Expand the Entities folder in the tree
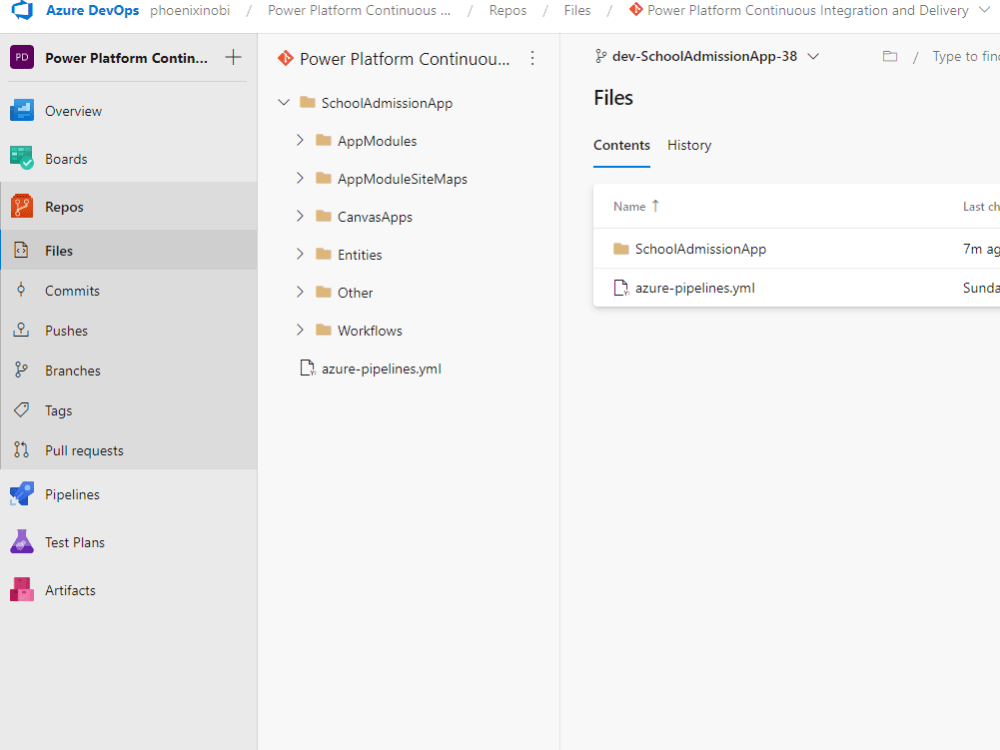Screen dimensions: 1000x750 pos(298,254)
